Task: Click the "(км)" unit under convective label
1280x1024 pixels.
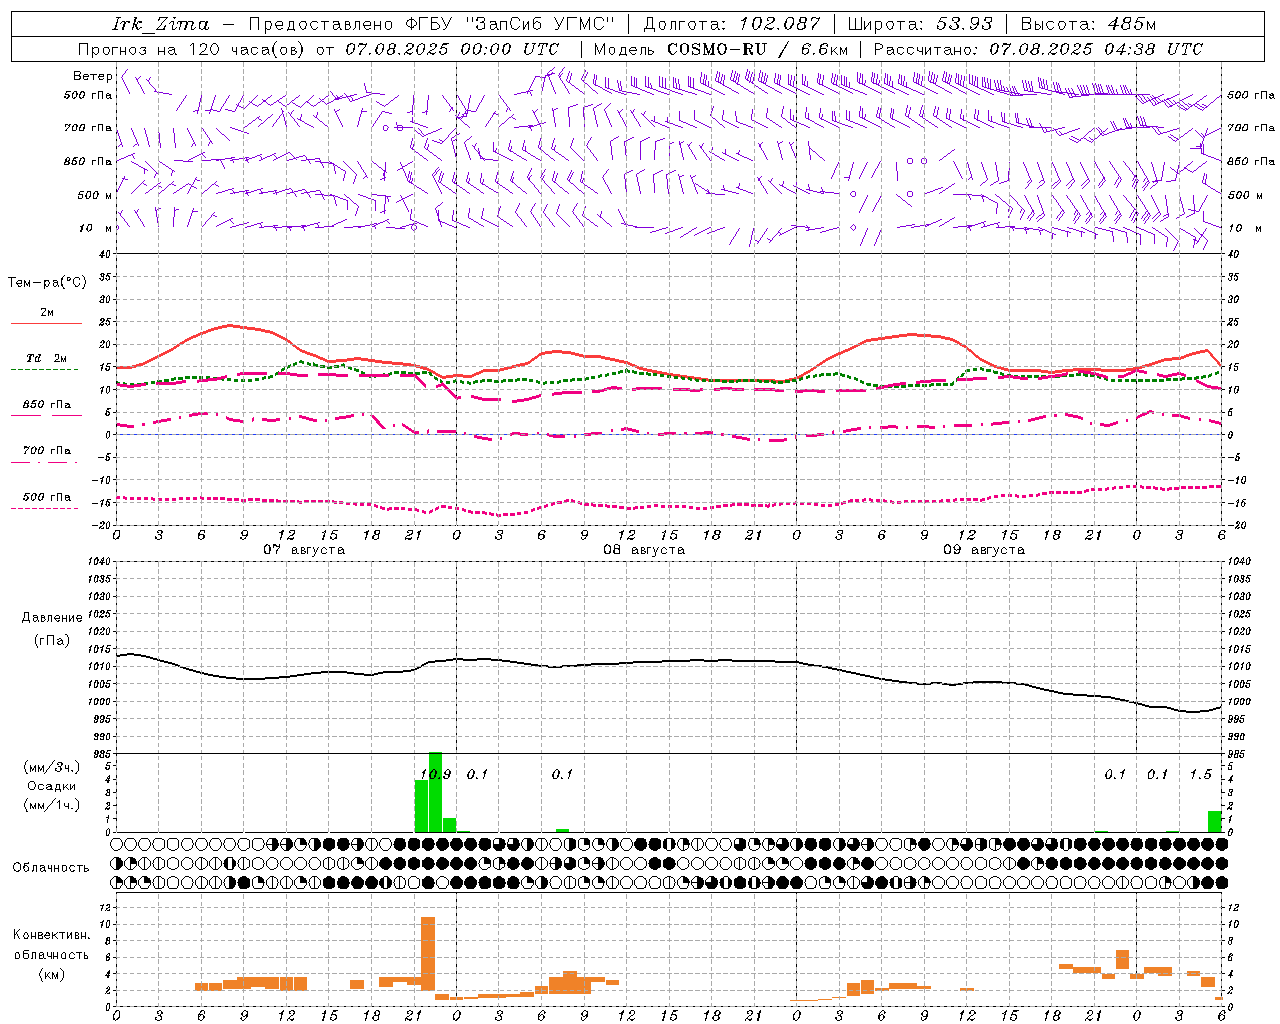Action: (x=52, y=974)
